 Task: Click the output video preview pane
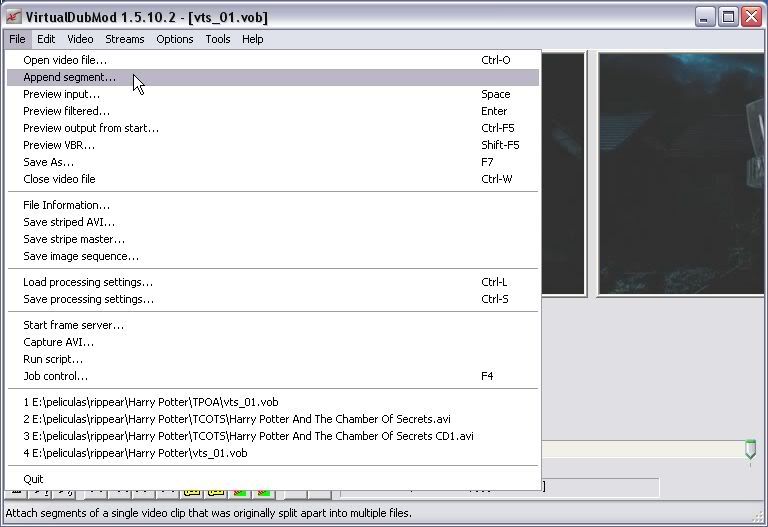pyautogui.click(x=682, y=174)
